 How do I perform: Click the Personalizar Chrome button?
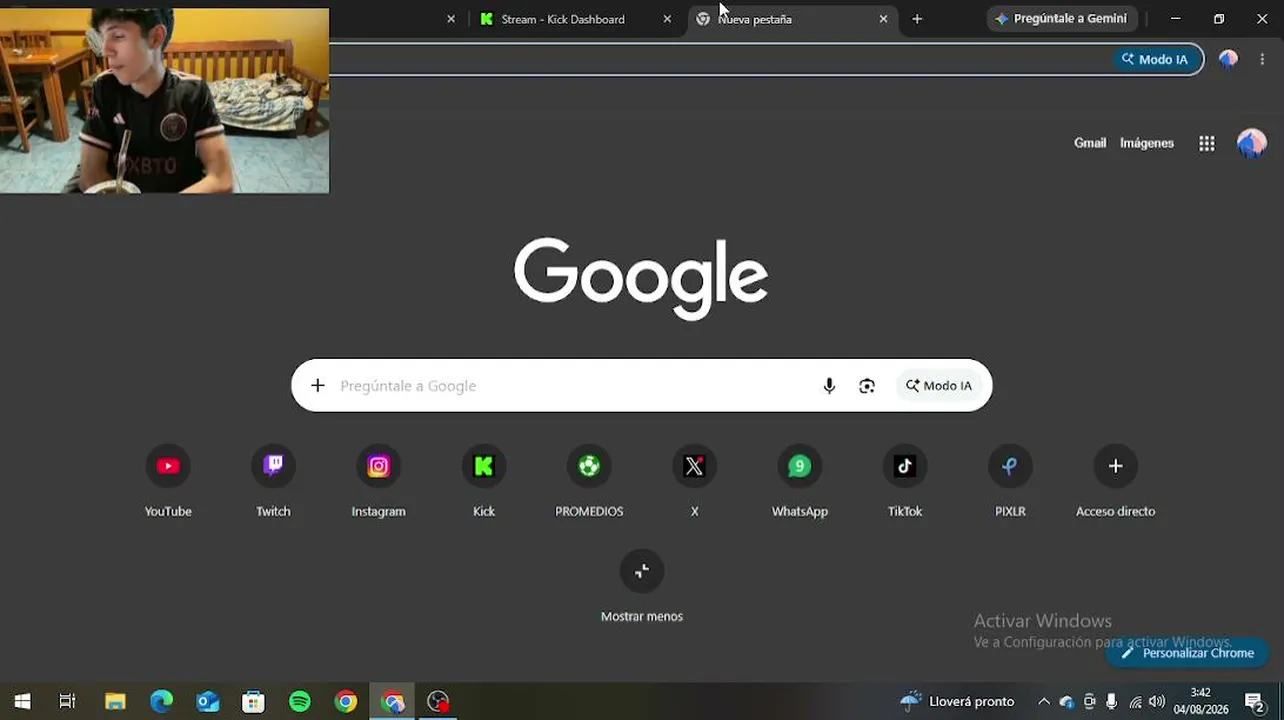tap(1187, 653)
